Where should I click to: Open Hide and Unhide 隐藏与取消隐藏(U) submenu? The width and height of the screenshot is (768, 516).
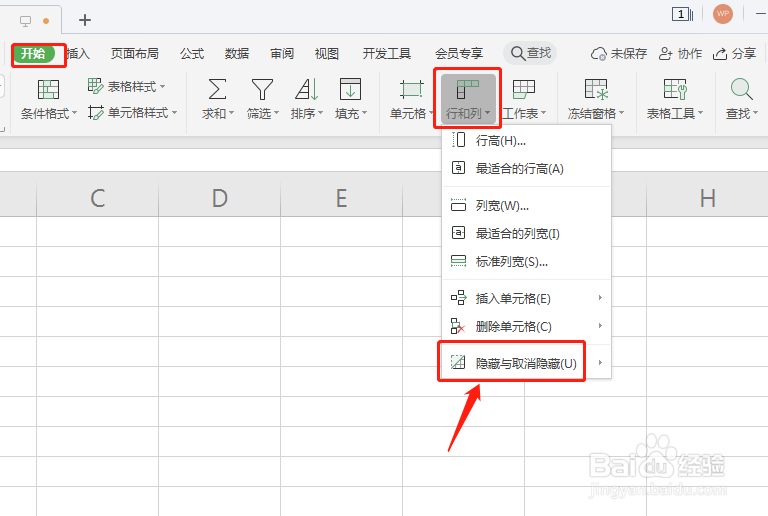click(527, 363)
